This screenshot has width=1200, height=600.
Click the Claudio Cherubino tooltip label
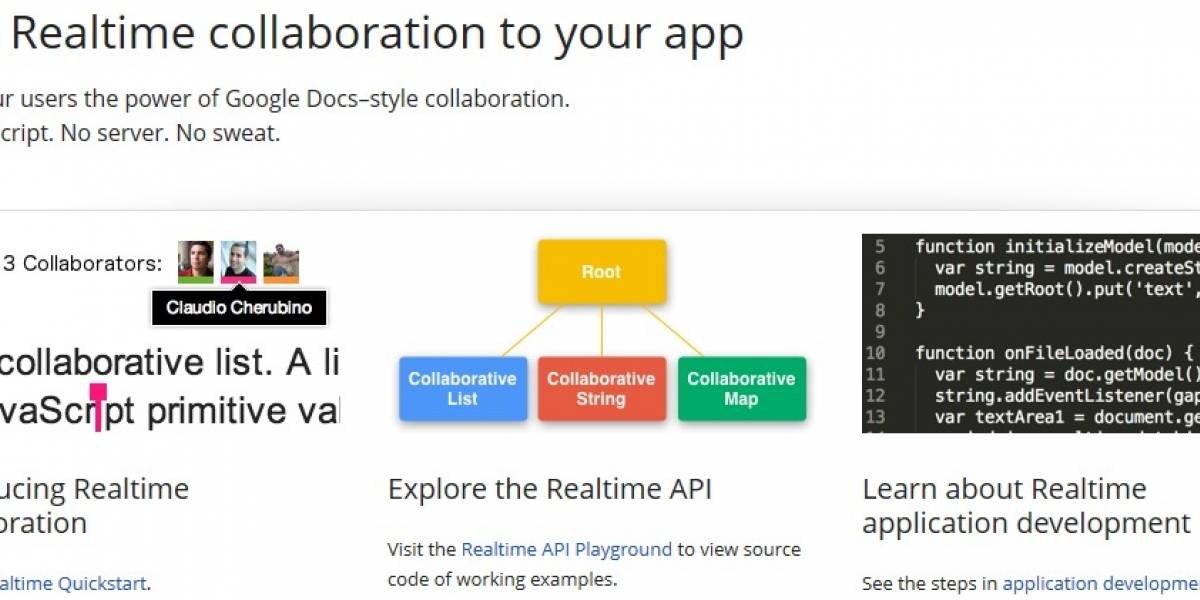tap(239, 308)
